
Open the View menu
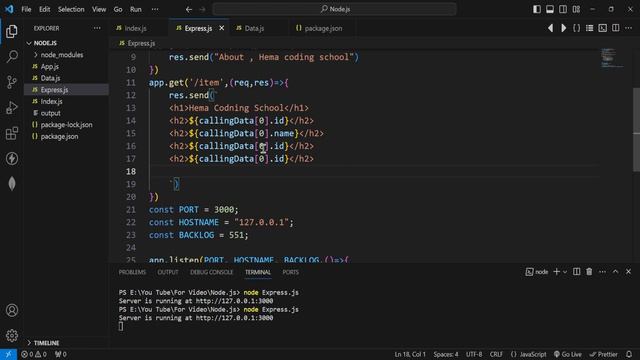[99, 9]
